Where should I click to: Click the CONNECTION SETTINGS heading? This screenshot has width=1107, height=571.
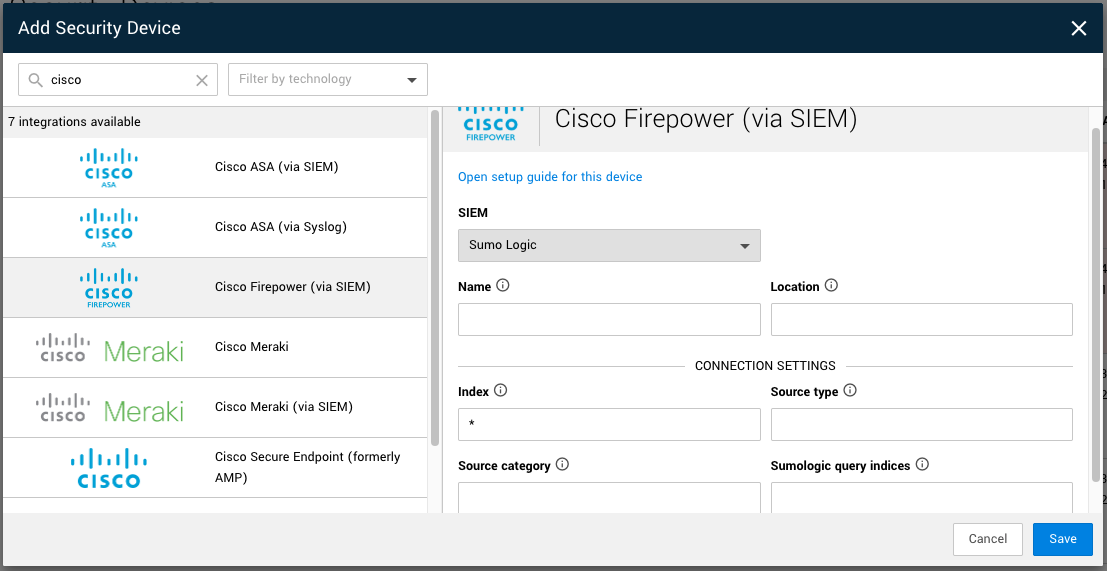point(765,366)
